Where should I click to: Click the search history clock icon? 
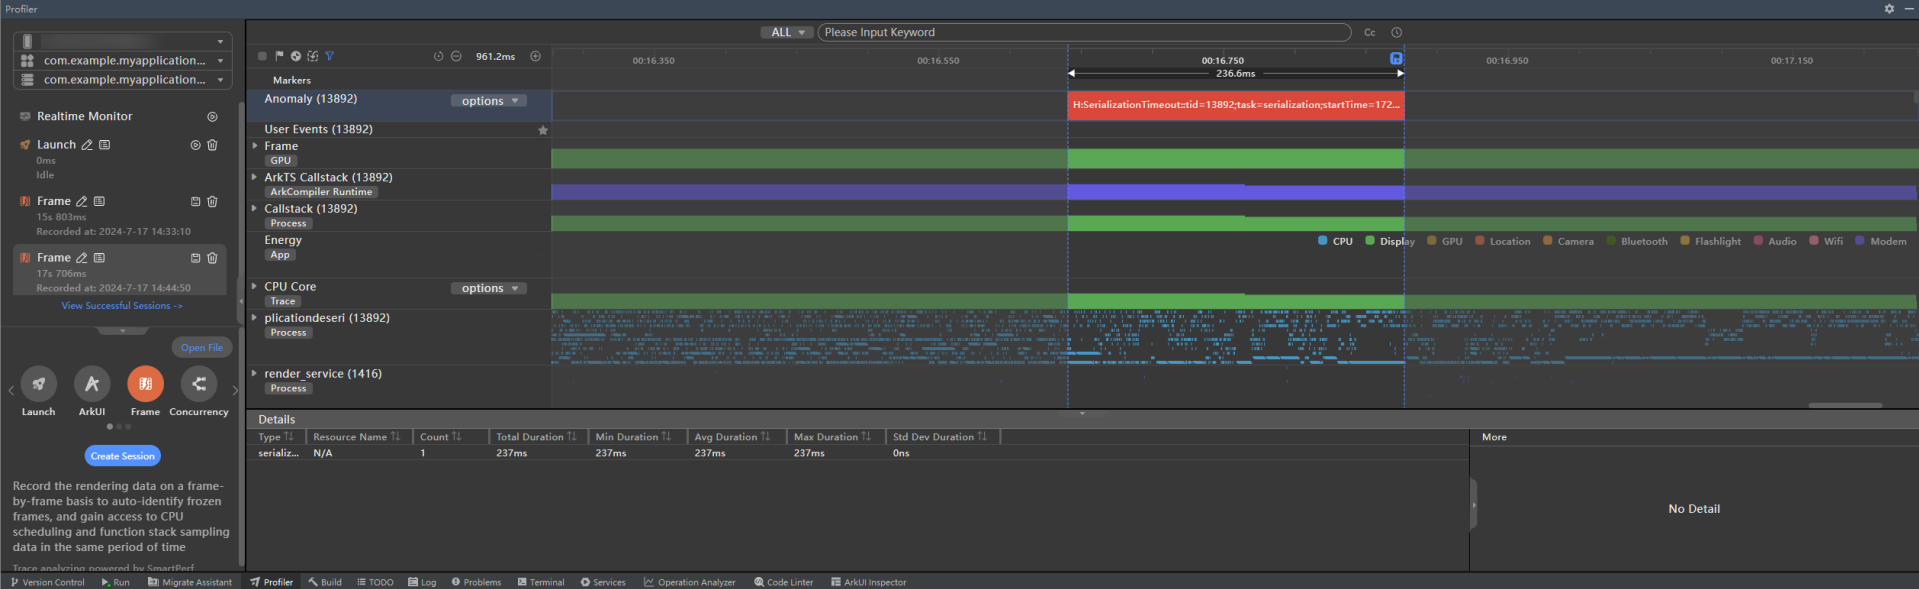[x=1396, y=32]
